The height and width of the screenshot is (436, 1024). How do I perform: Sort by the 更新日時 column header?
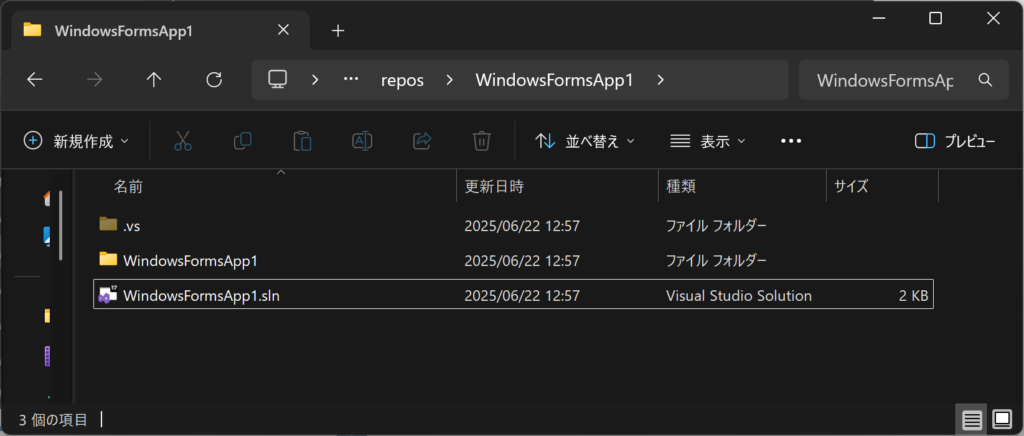494,187
